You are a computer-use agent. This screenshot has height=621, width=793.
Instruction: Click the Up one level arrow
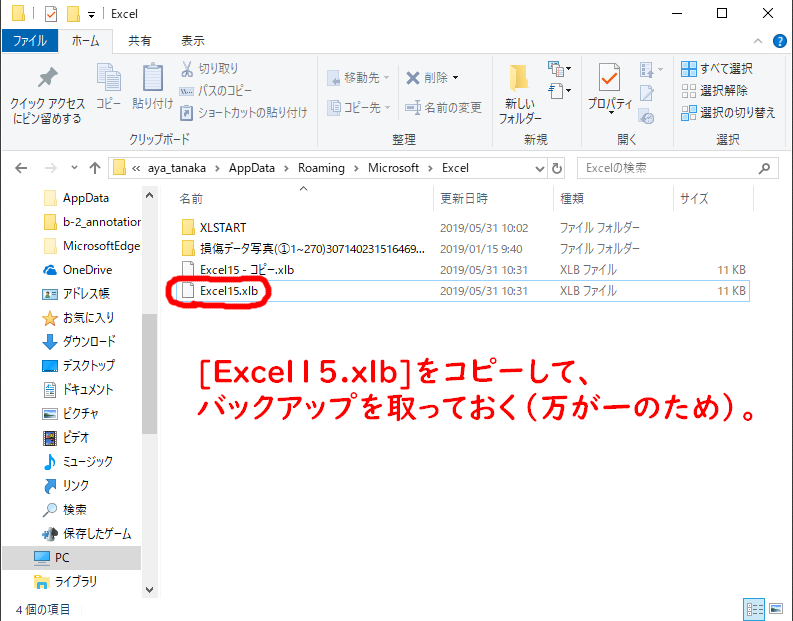[x=95, y=168]
